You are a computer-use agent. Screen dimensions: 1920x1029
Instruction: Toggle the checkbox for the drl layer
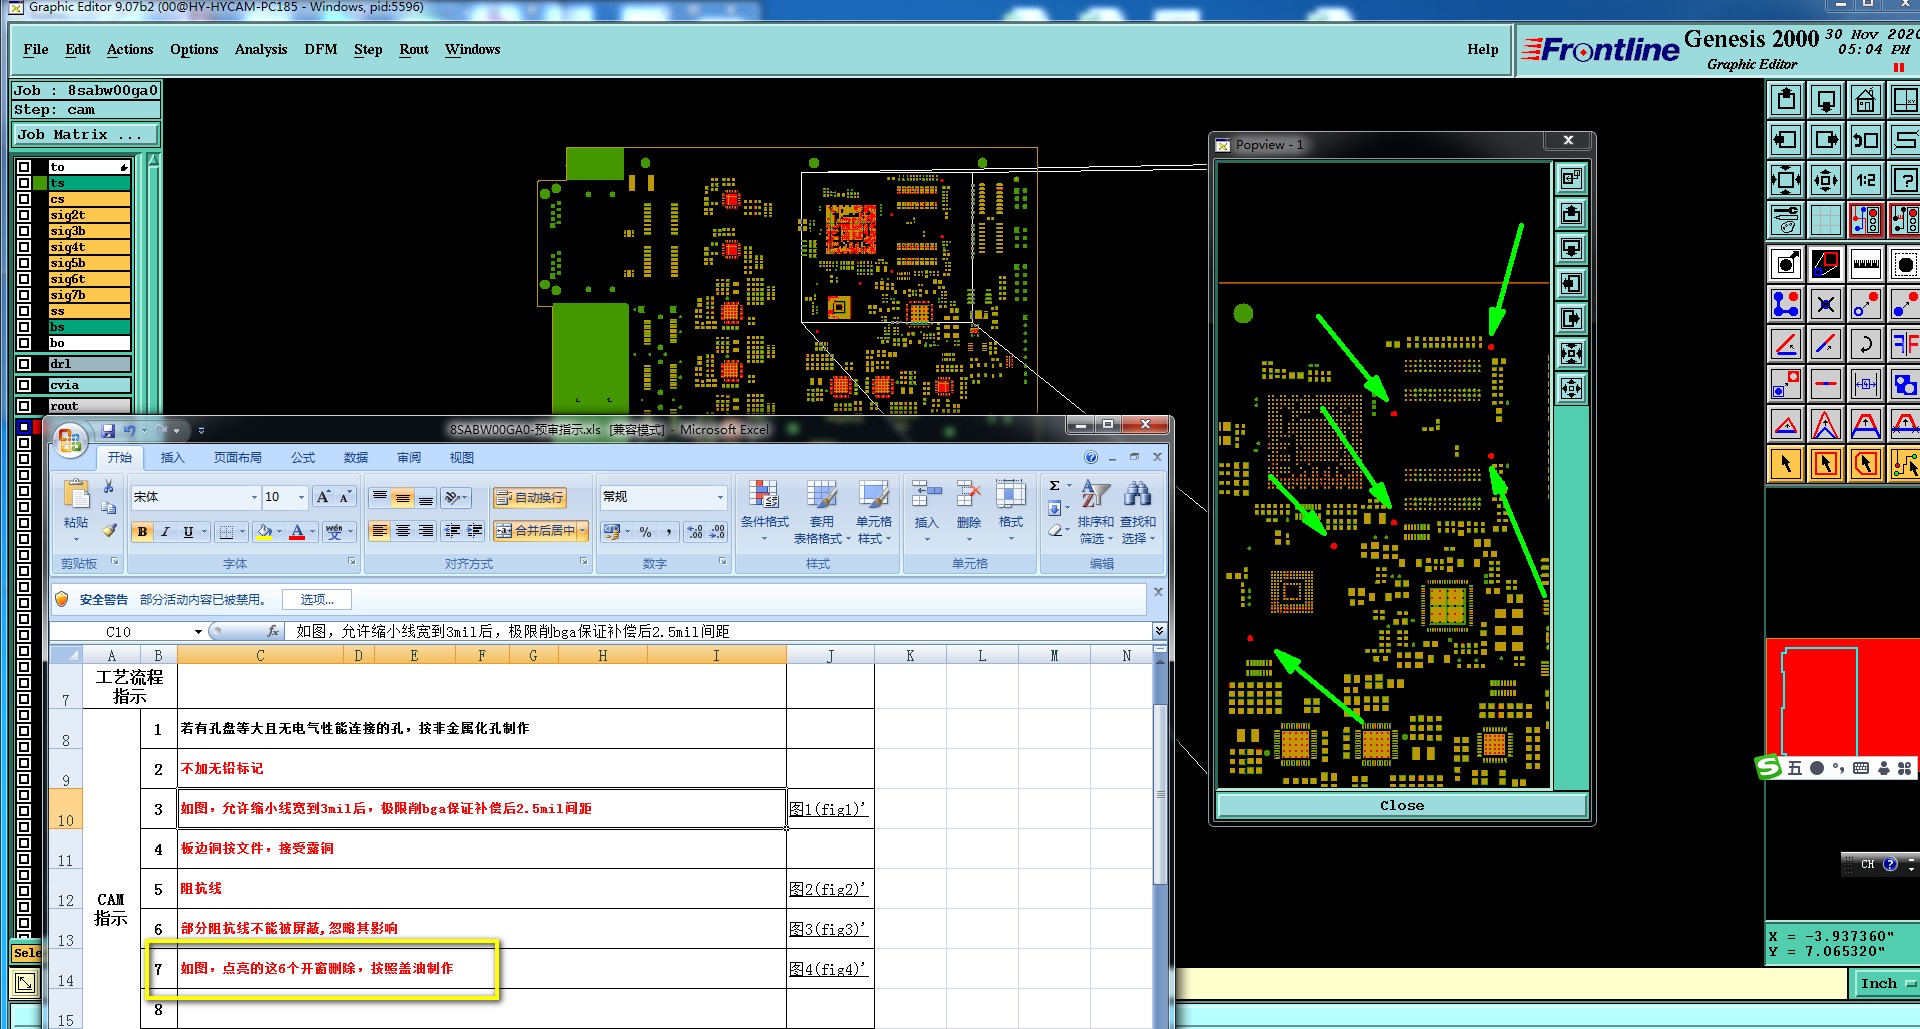click(24, 364)
